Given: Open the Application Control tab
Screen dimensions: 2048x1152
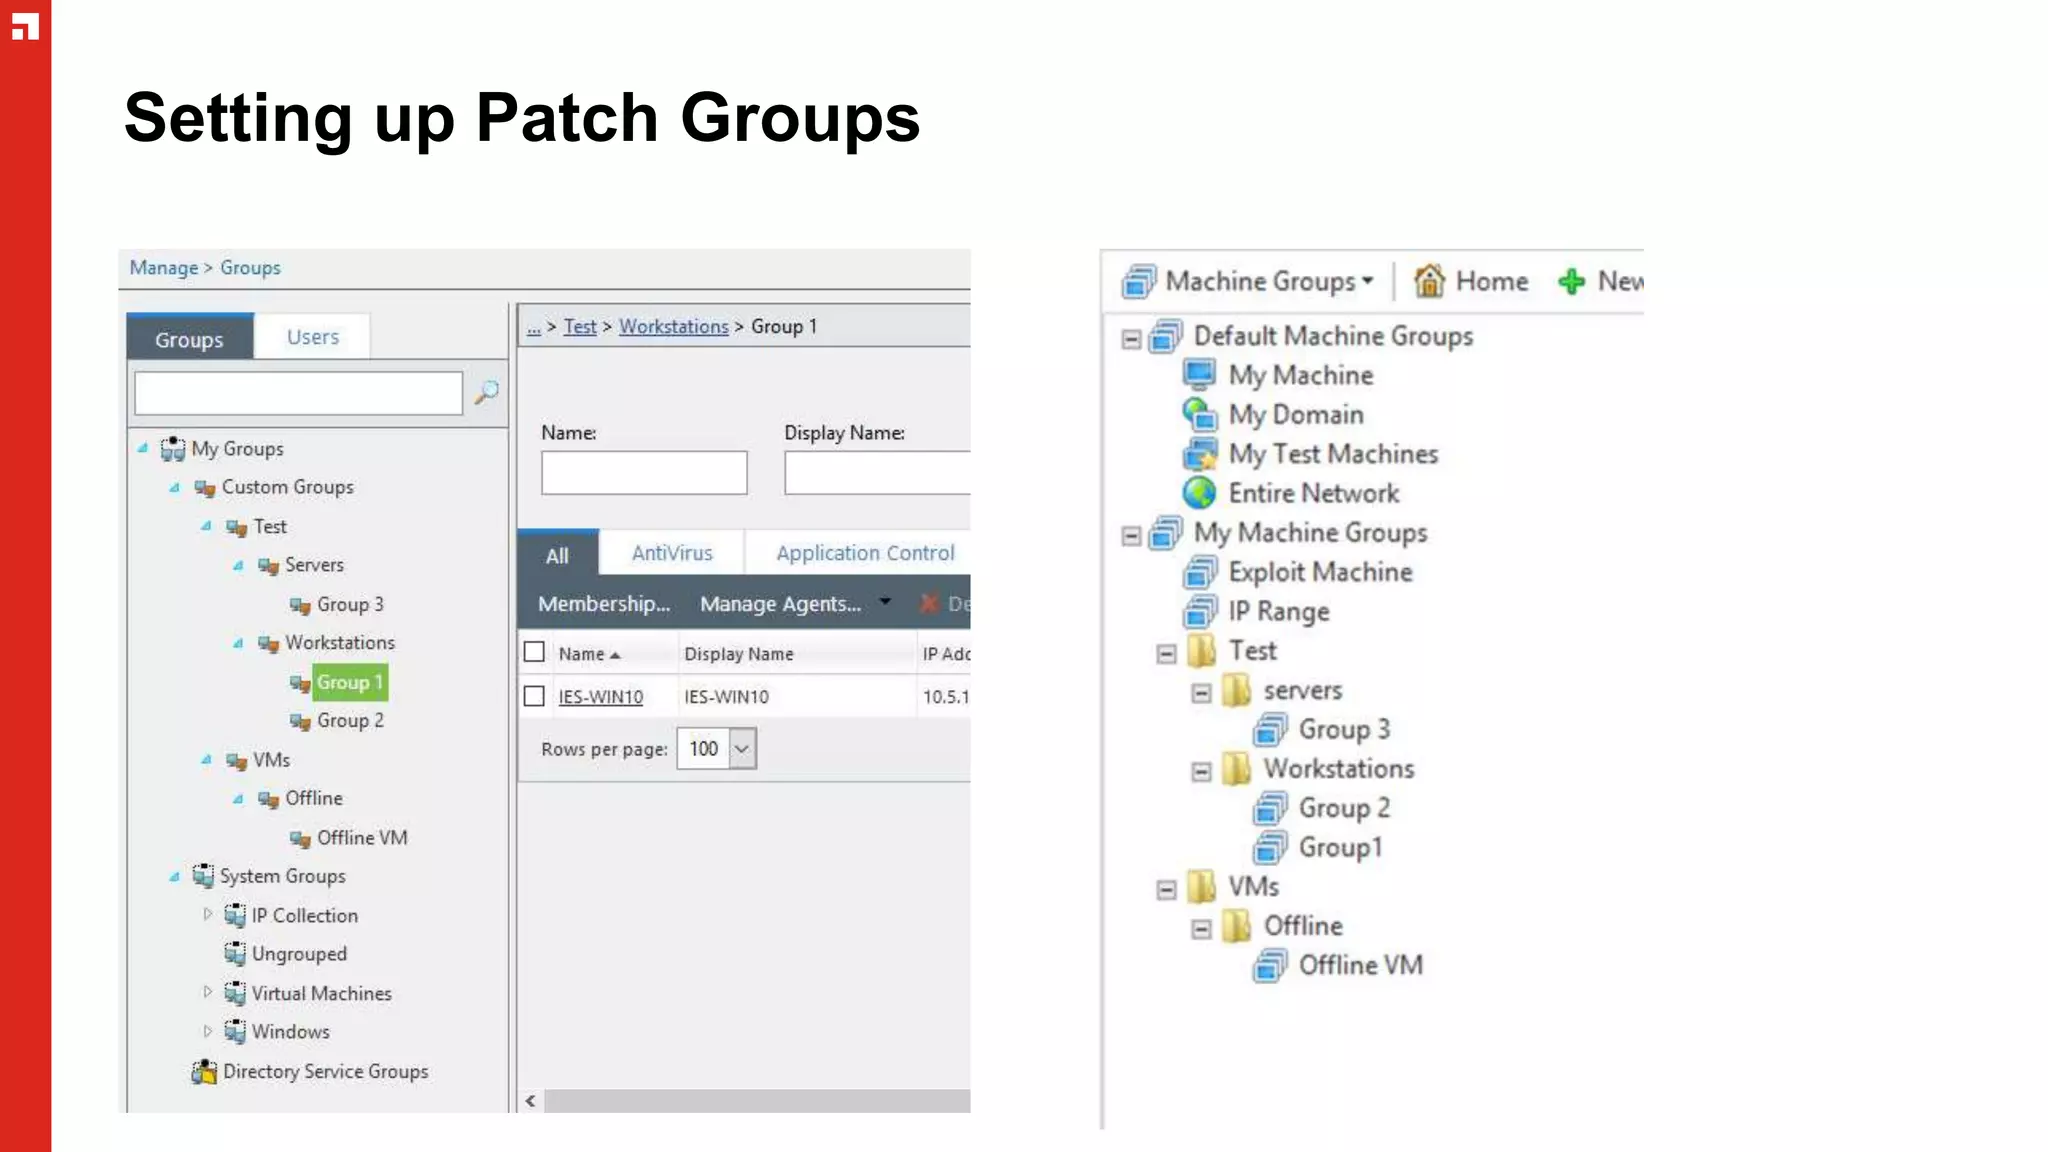Looking at the screenshot, I should [x=865, y=553].
